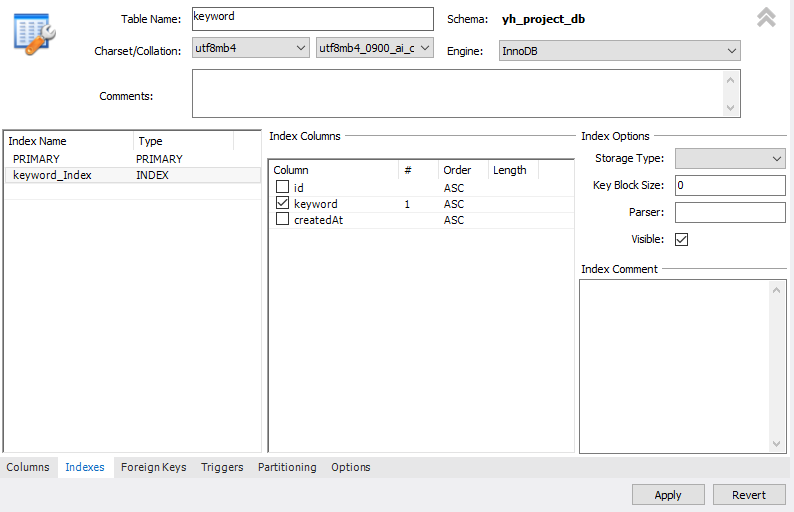Select the Indexes tab
This screenshot has height=512, width=794.
point(85,467)
